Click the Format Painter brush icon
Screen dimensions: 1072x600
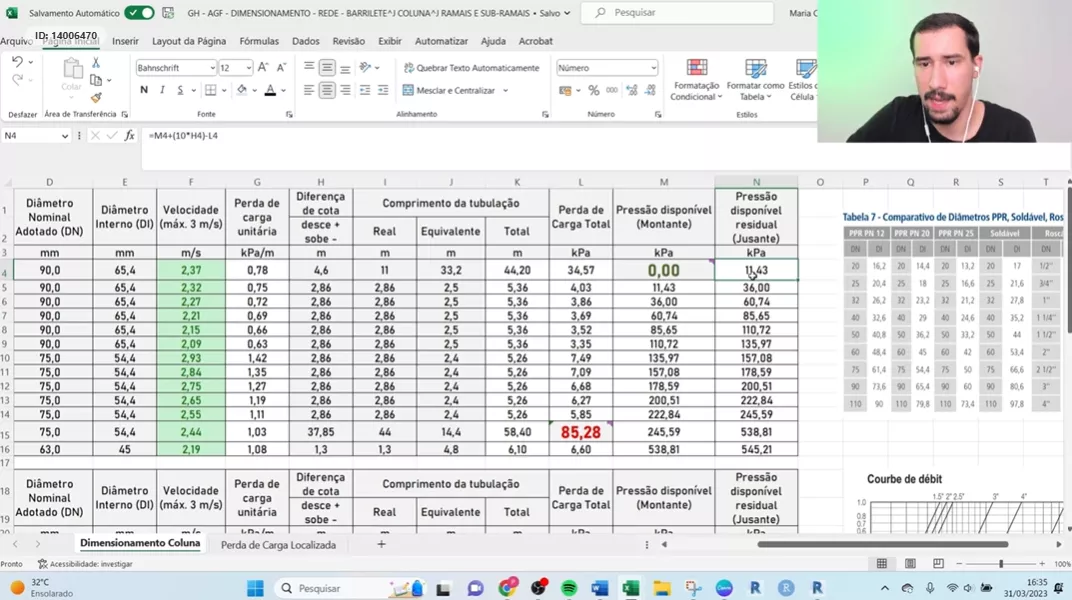(x=96, y=98)
